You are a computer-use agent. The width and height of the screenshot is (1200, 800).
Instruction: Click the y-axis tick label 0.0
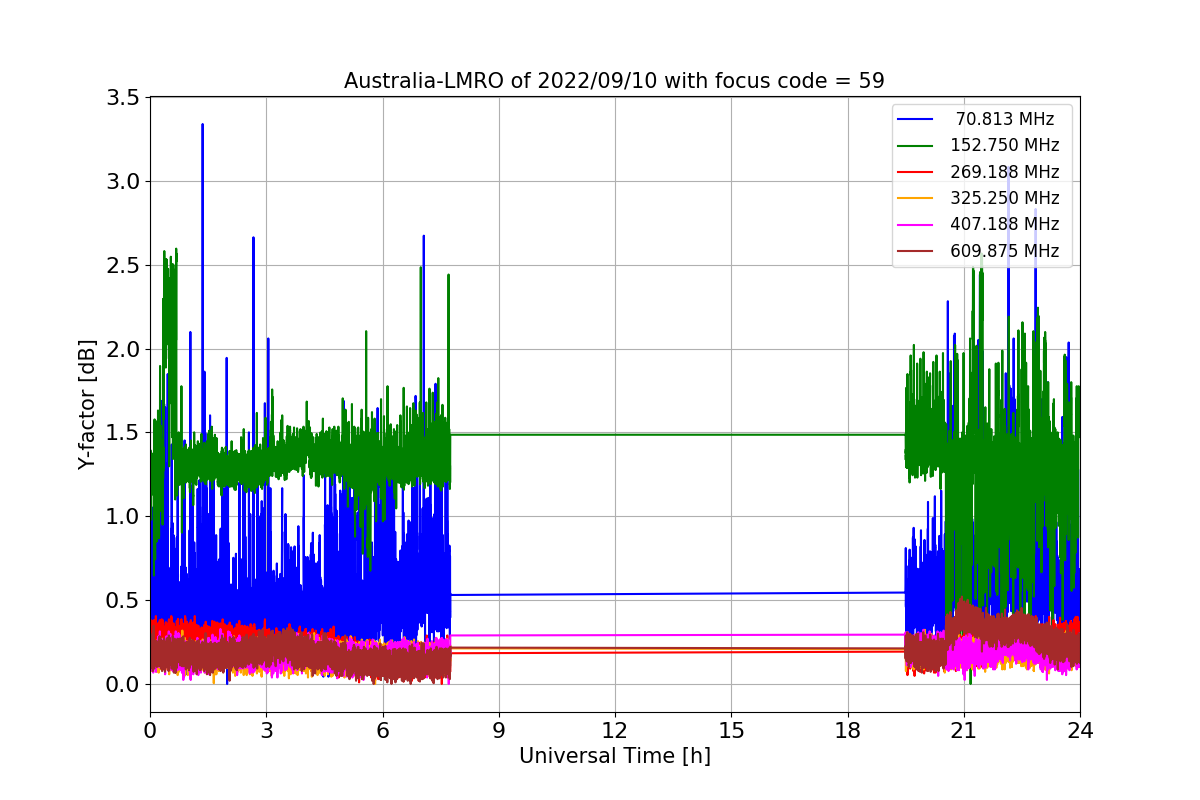click(x=123, y=685)
